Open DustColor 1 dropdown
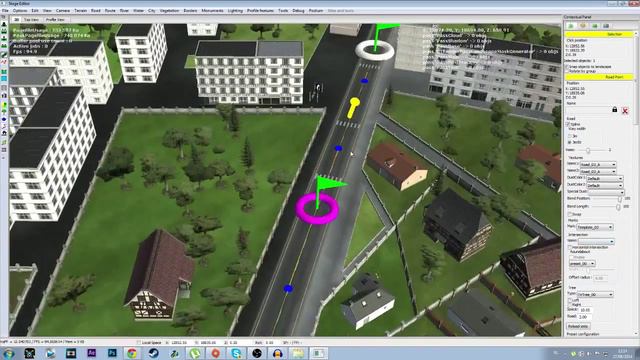The image size is (640, 360). [x=604, y=178]
